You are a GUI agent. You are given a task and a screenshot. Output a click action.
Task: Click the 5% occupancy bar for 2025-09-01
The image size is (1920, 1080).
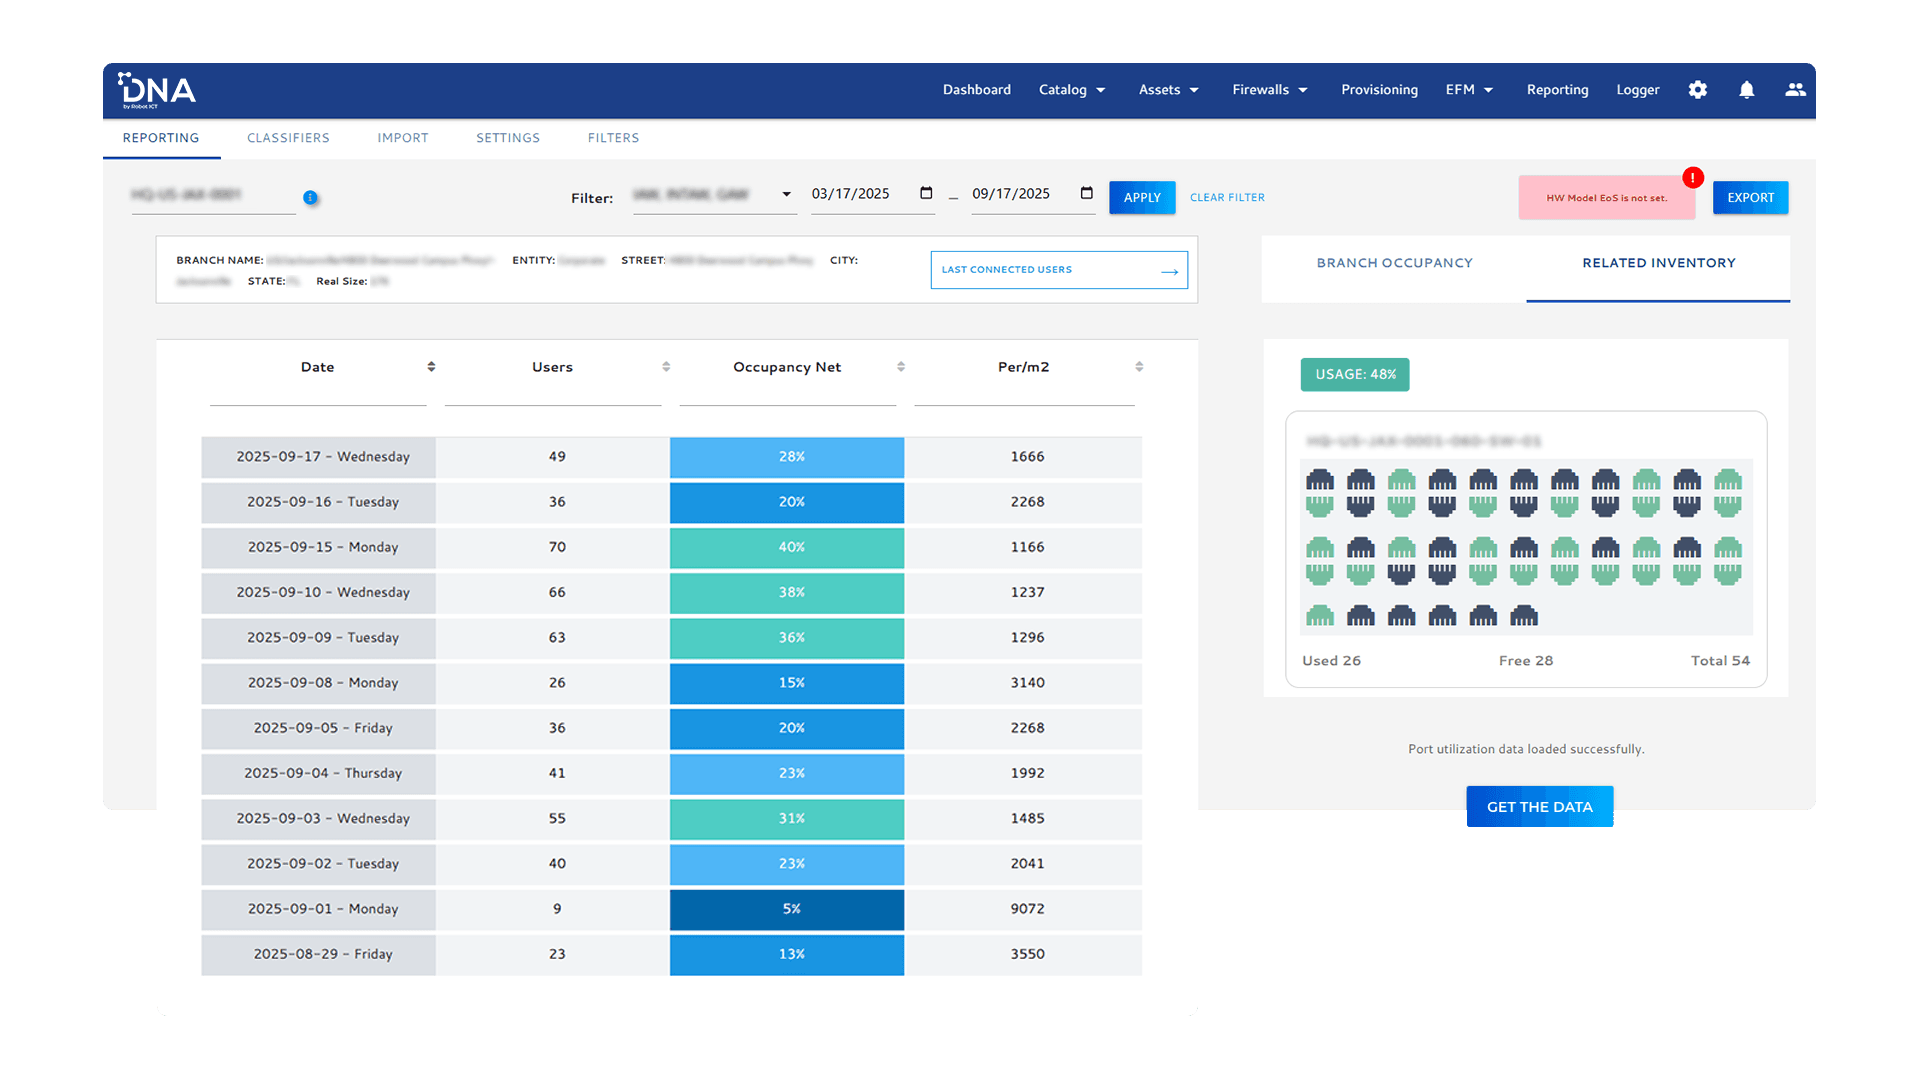click(x=787, y=909)
